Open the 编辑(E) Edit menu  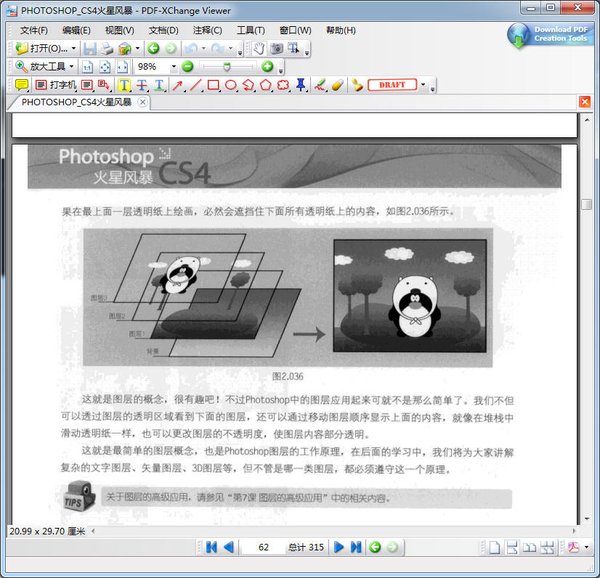coord(76,30)
